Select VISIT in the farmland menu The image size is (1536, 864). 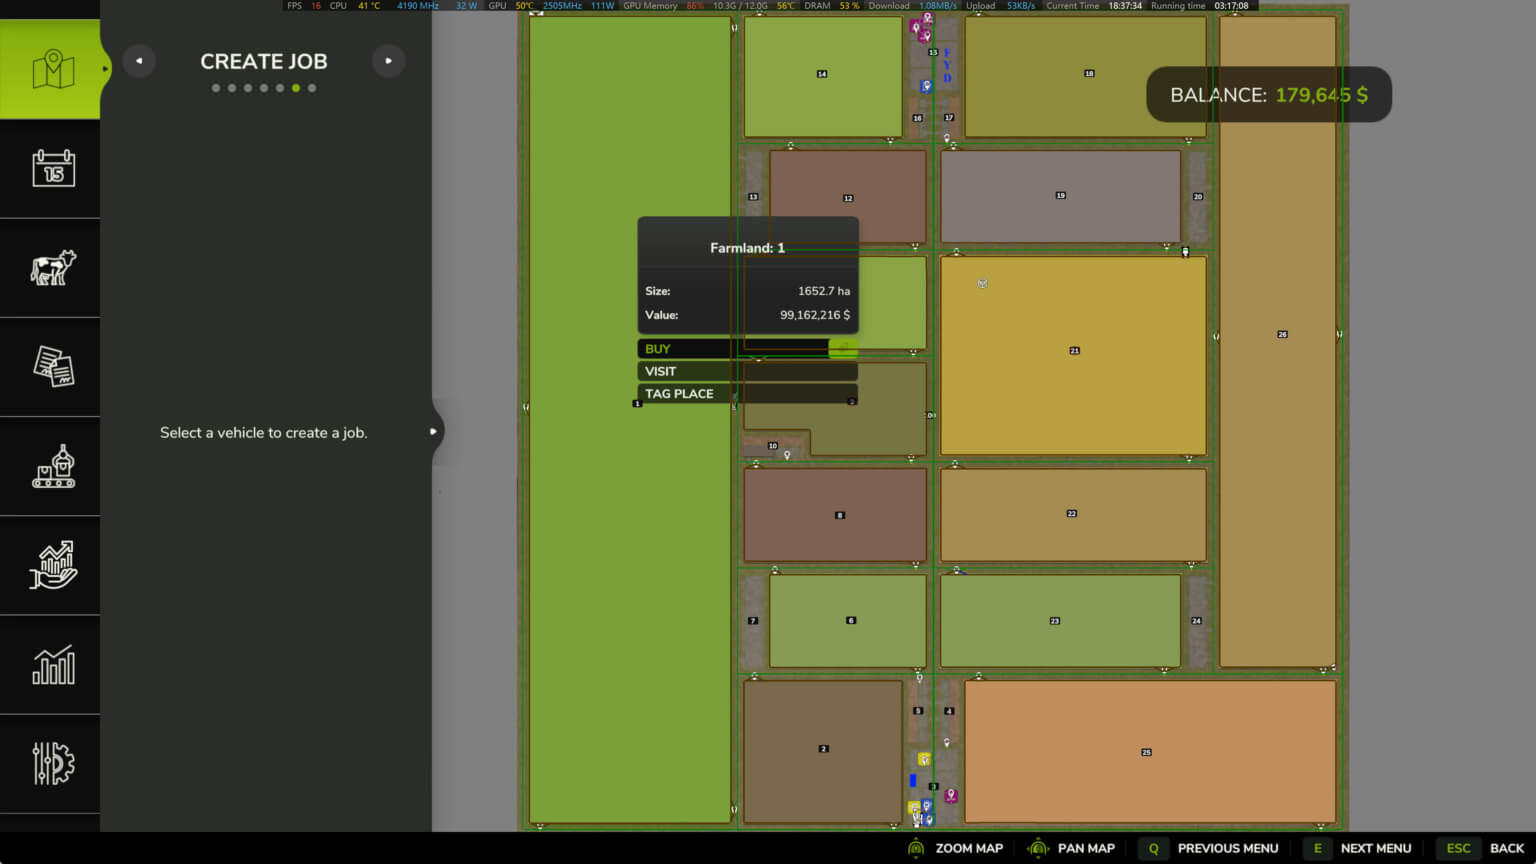[x=746, y=371]
